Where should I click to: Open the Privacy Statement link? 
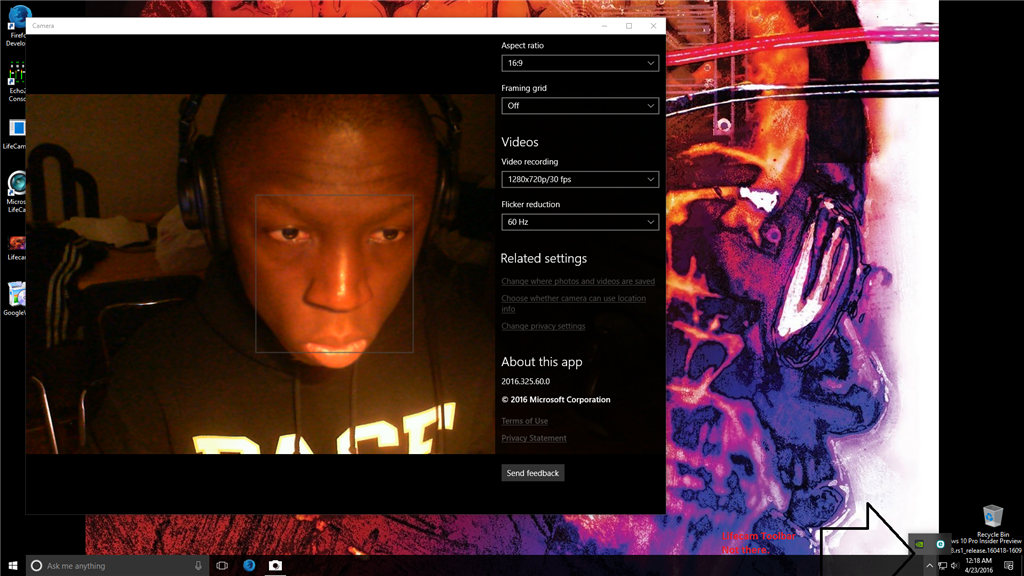(x=534, y=438)
